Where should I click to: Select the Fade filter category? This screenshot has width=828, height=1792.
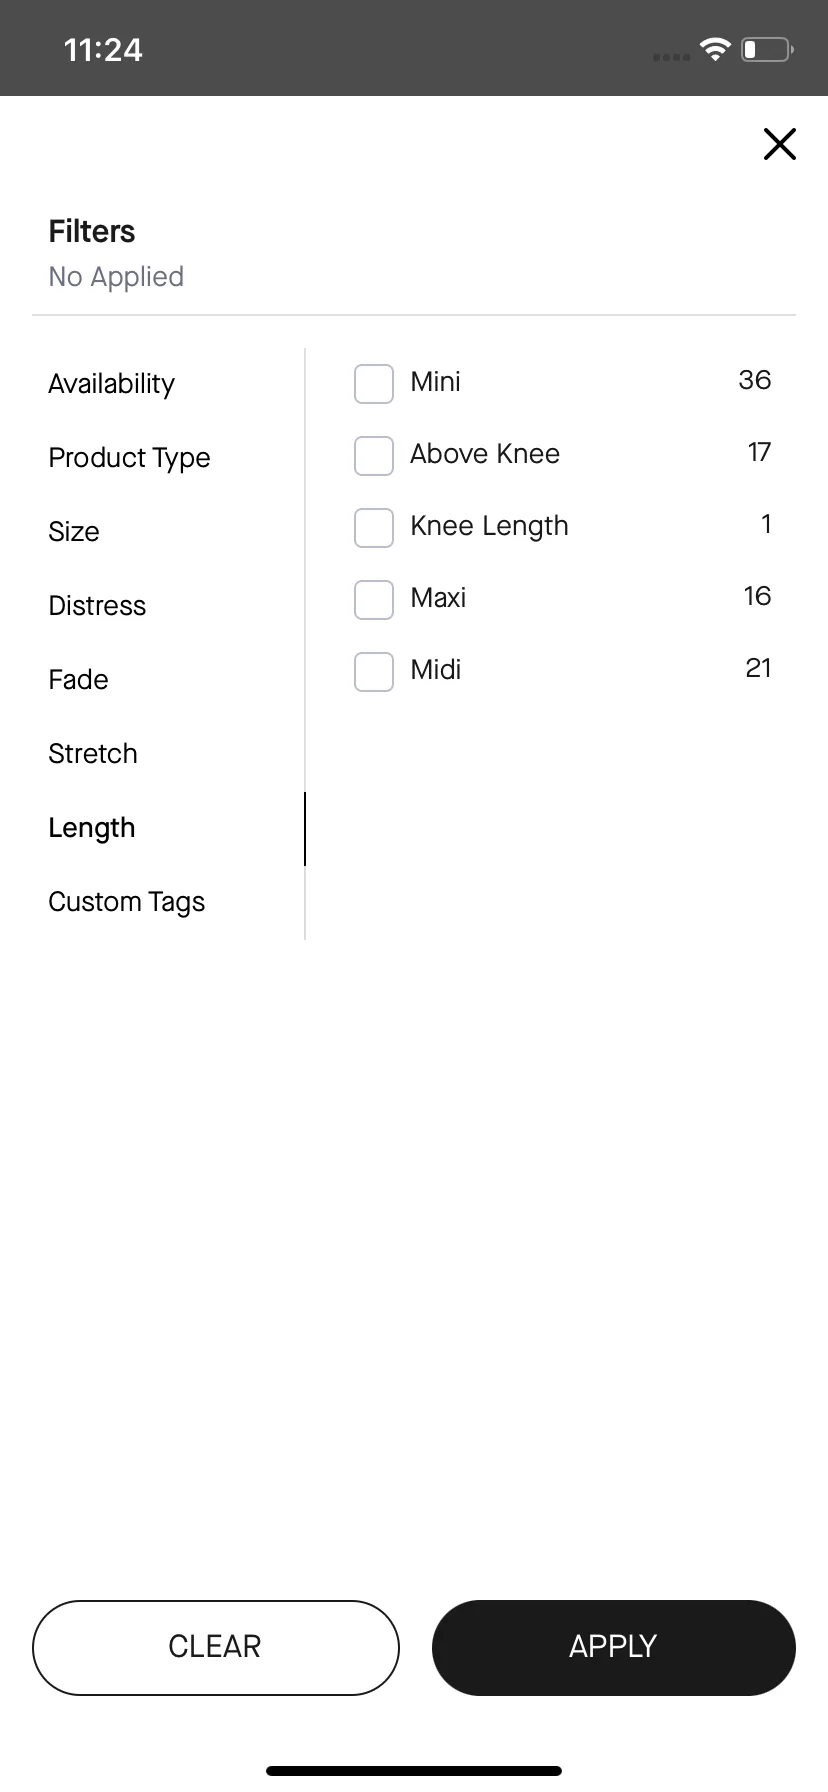(78, 680)
